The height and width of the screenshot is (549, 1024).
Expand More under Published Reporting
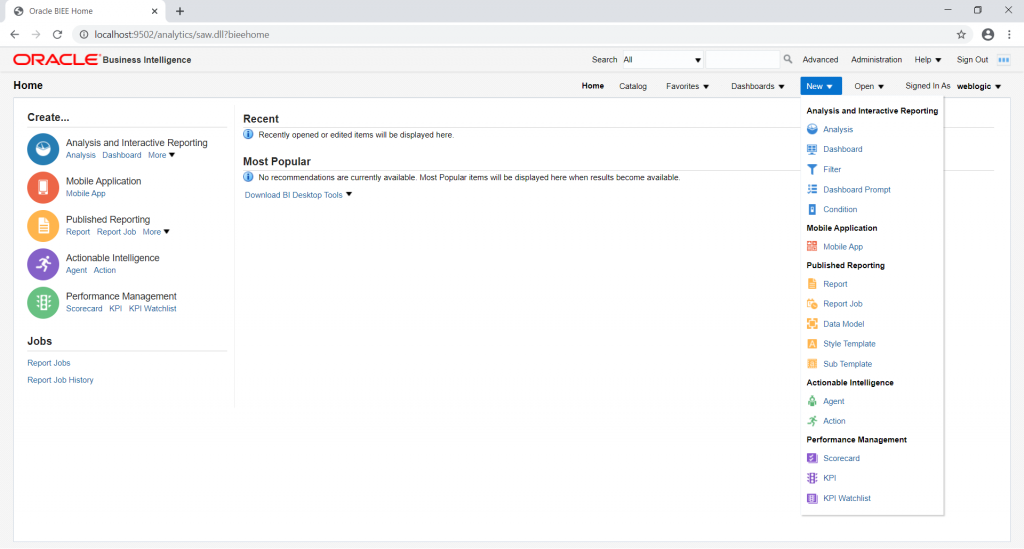click(x=156, y=232)
